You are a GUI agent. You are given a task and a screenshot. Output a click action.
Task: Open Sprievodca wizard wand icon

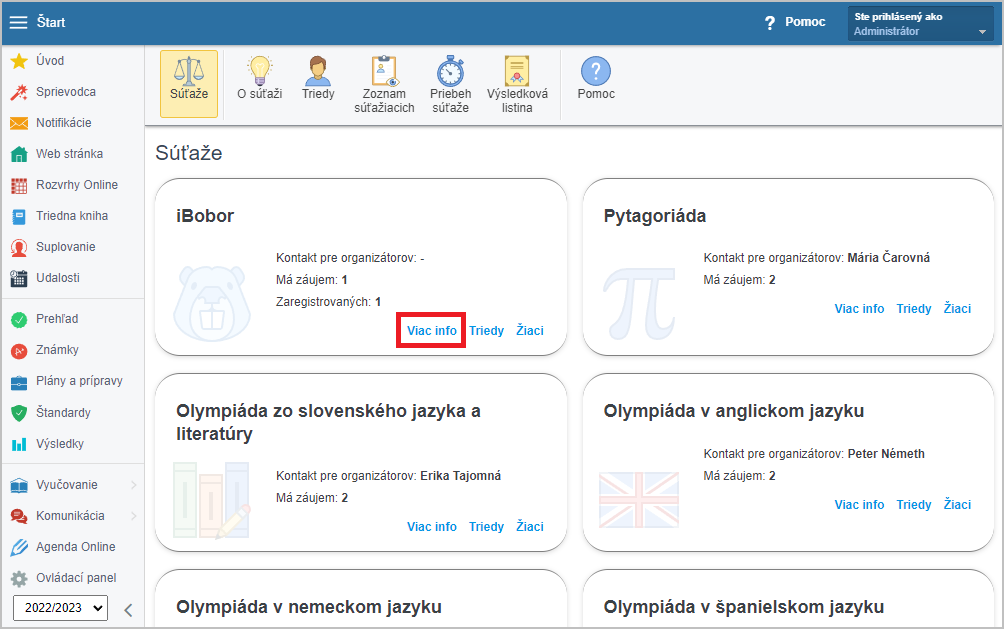(19, 92)
